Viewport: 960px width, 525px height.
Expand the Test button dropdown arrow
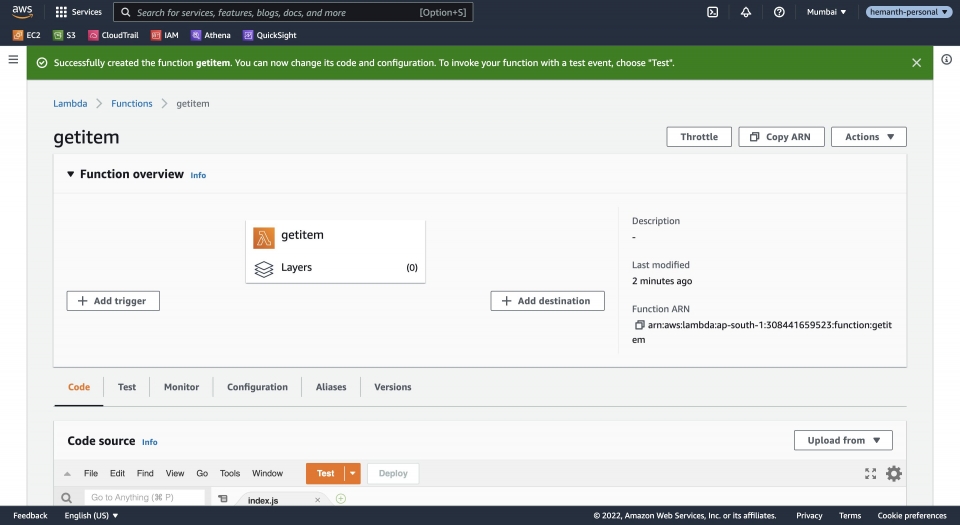353,473
